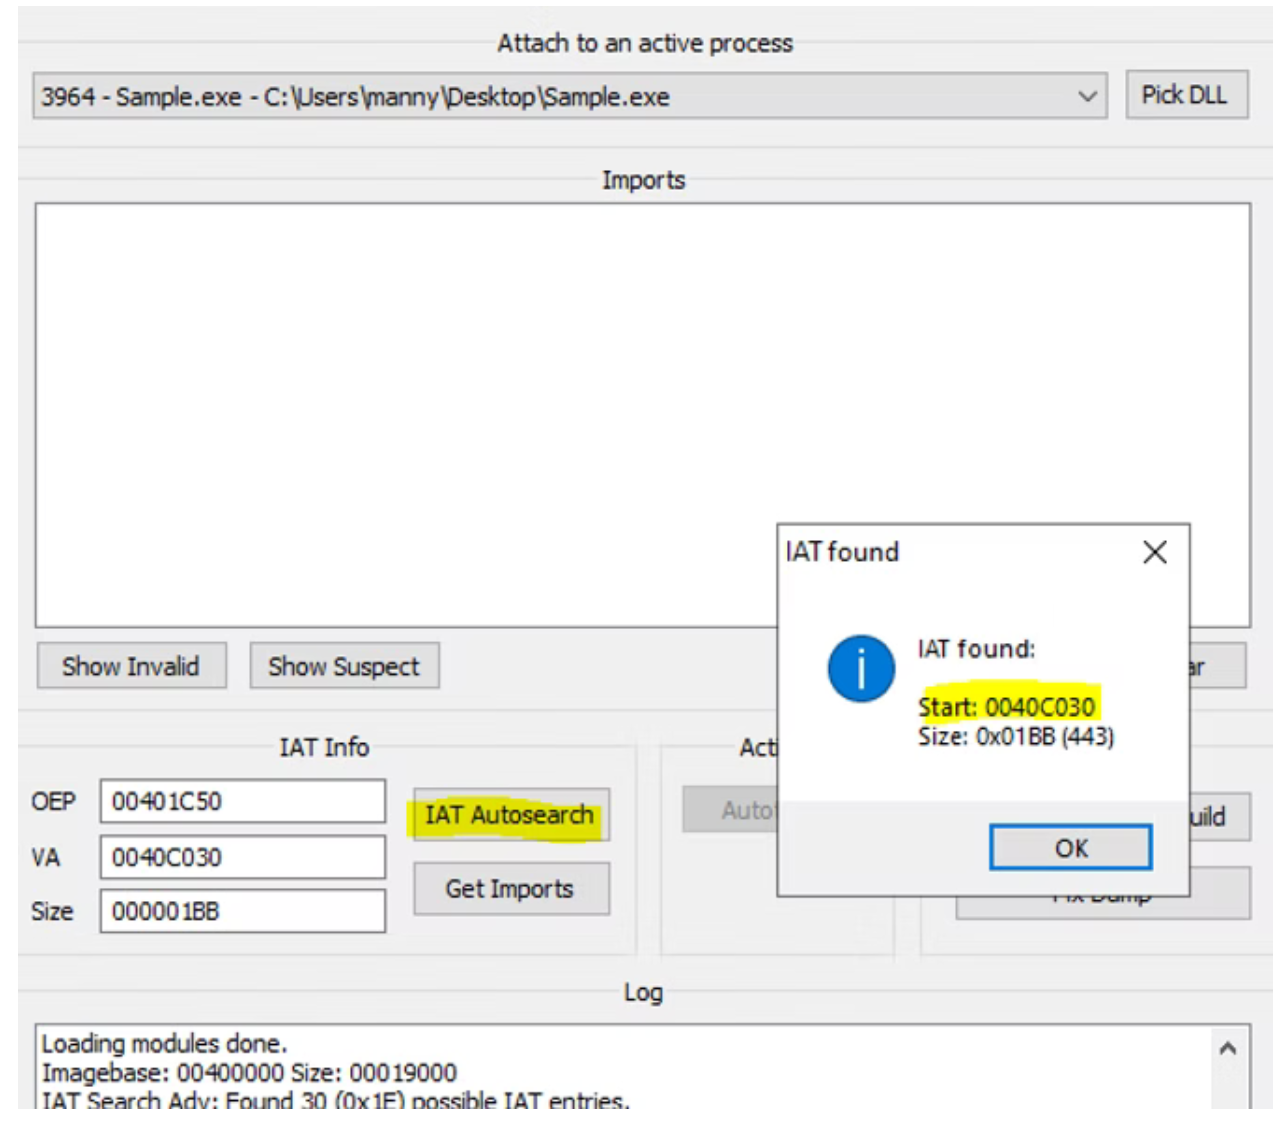Viewport: 1283px width, 1124px height.
Task: Click the highlighted Start: 0040C030 text
Action: point(1006,707)
